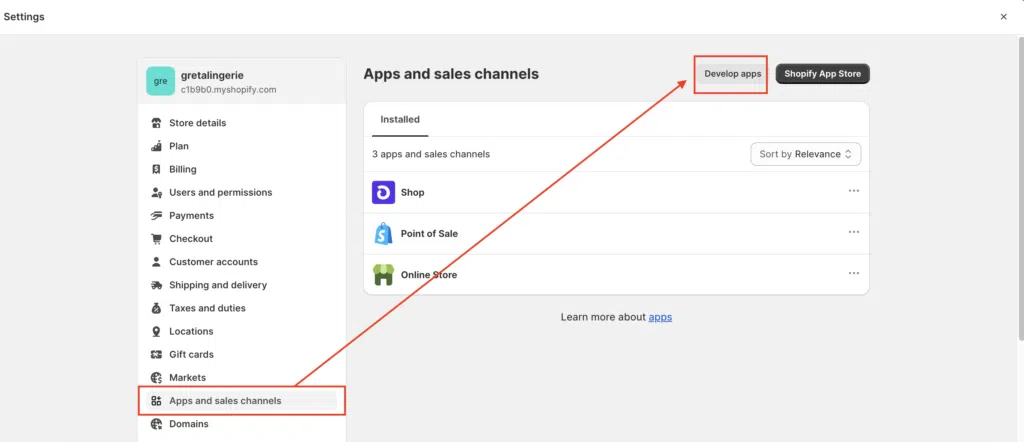This screenshot has width=1024, height=442.
Task: Open the more options menu for Shop
Action: coord(854,191)
